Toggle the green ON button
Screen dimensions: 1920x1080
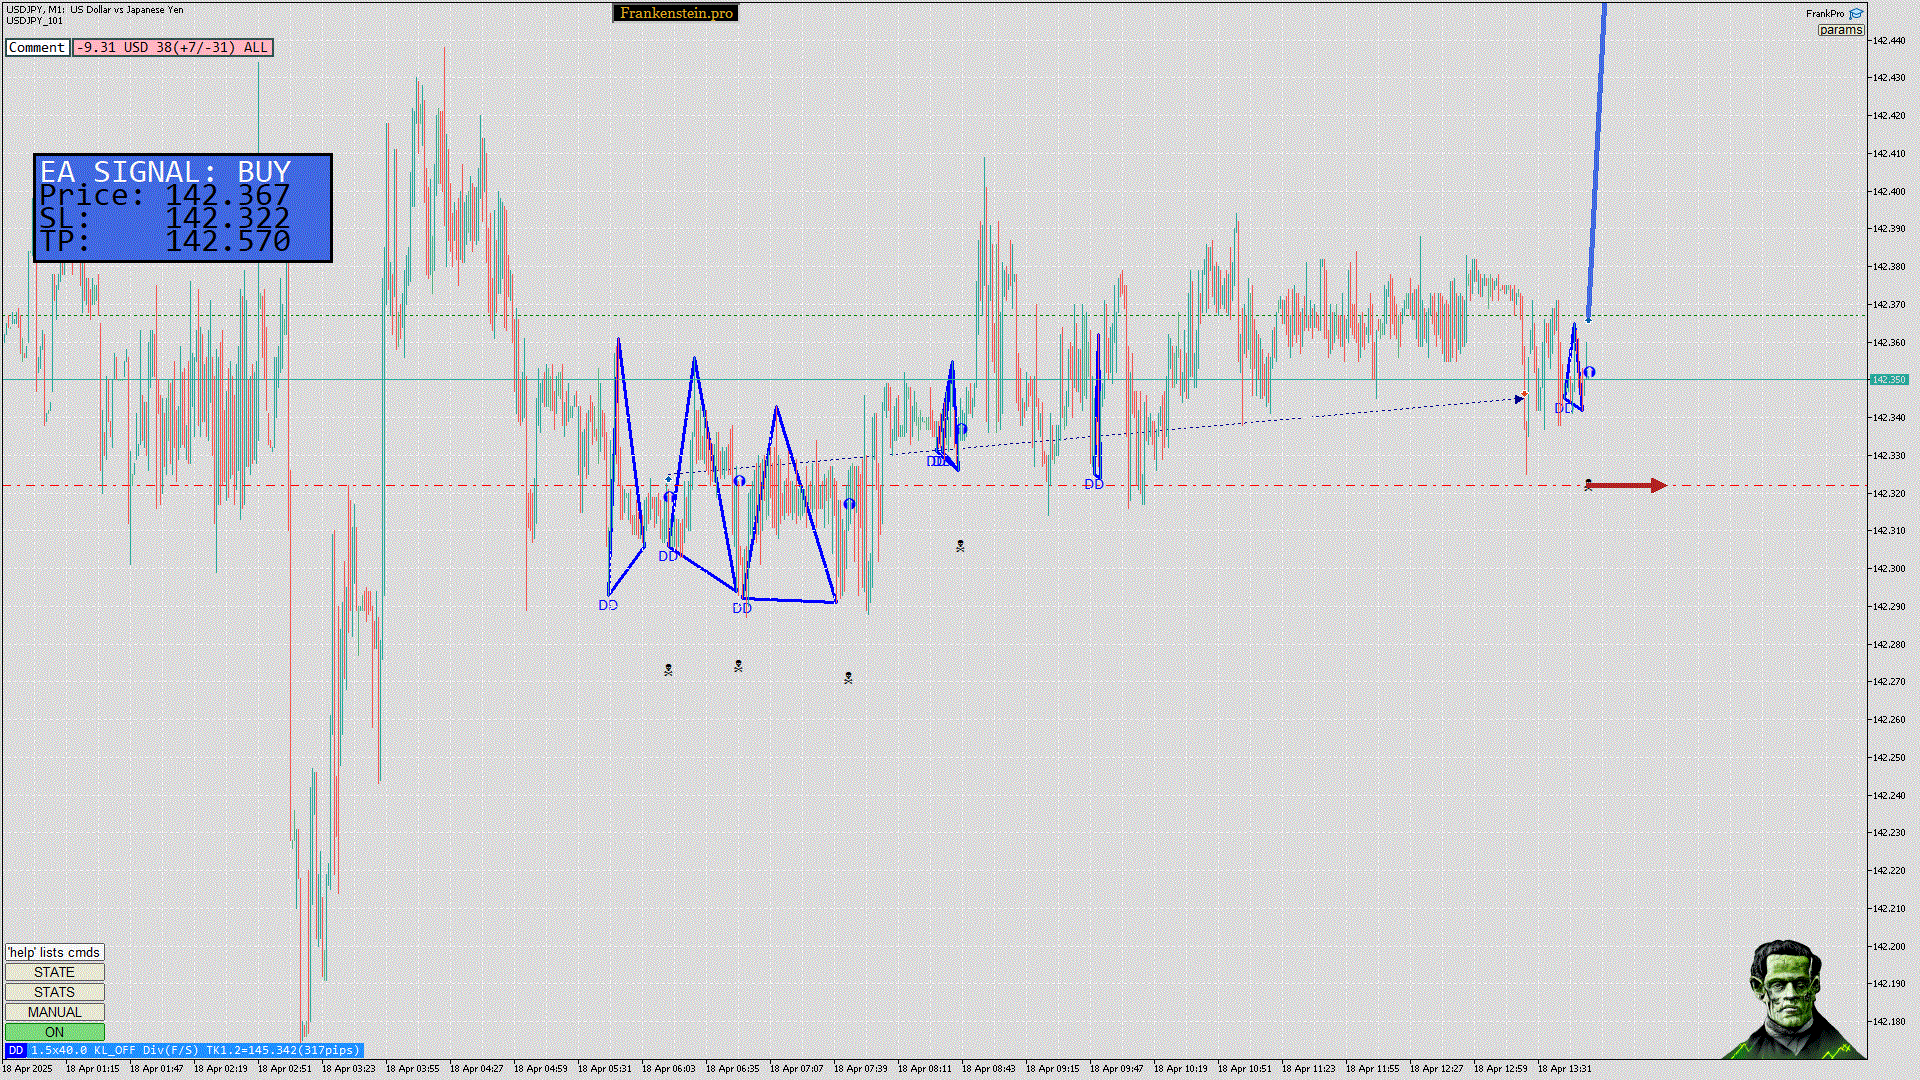54,1032
